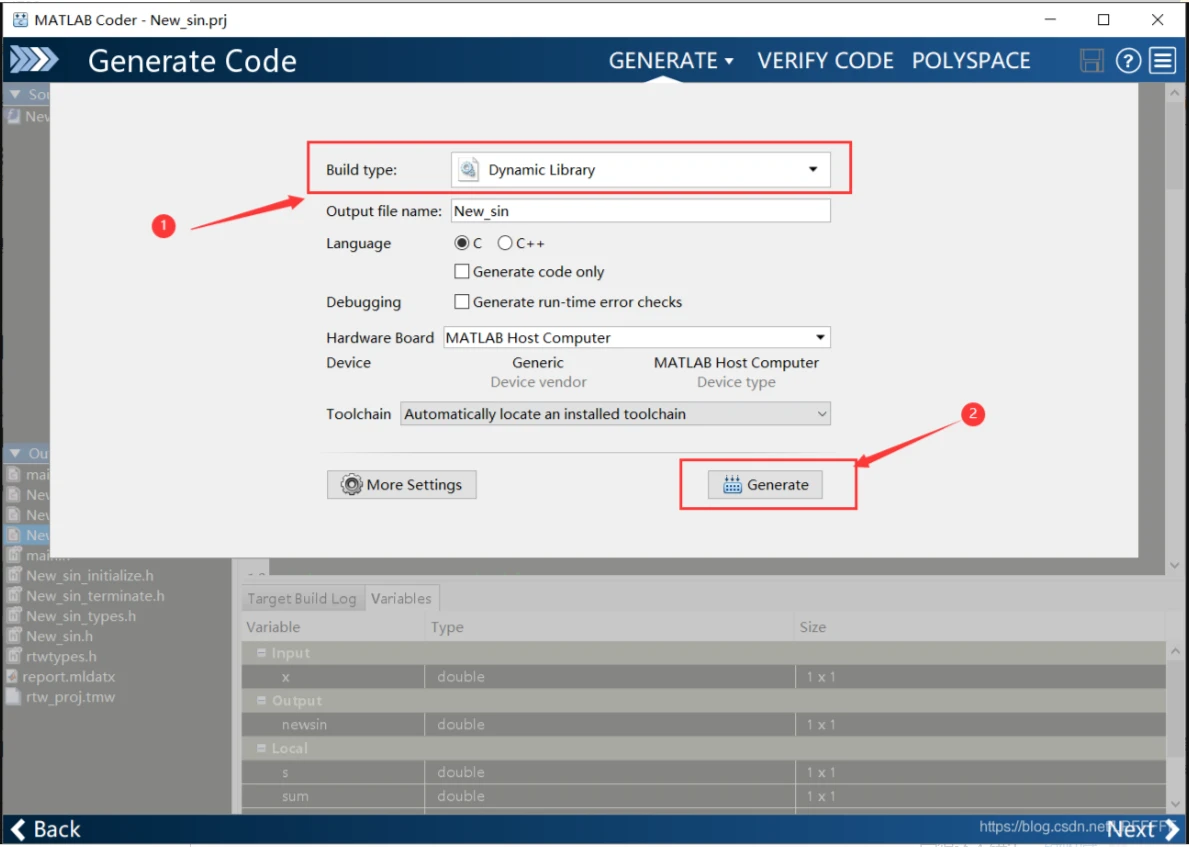Image resolution: width=1189 pixels, height=847 pixels.
Task: Open the Target Build Log tab
Action: pyautogui.click(x=302, y=598)
